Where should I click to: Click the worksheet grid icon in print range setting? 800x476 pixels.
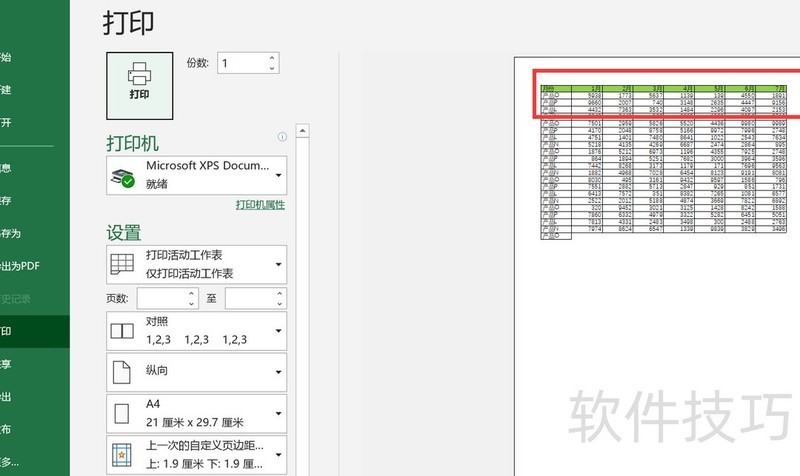pyautogui.click(x=122, y=264)
